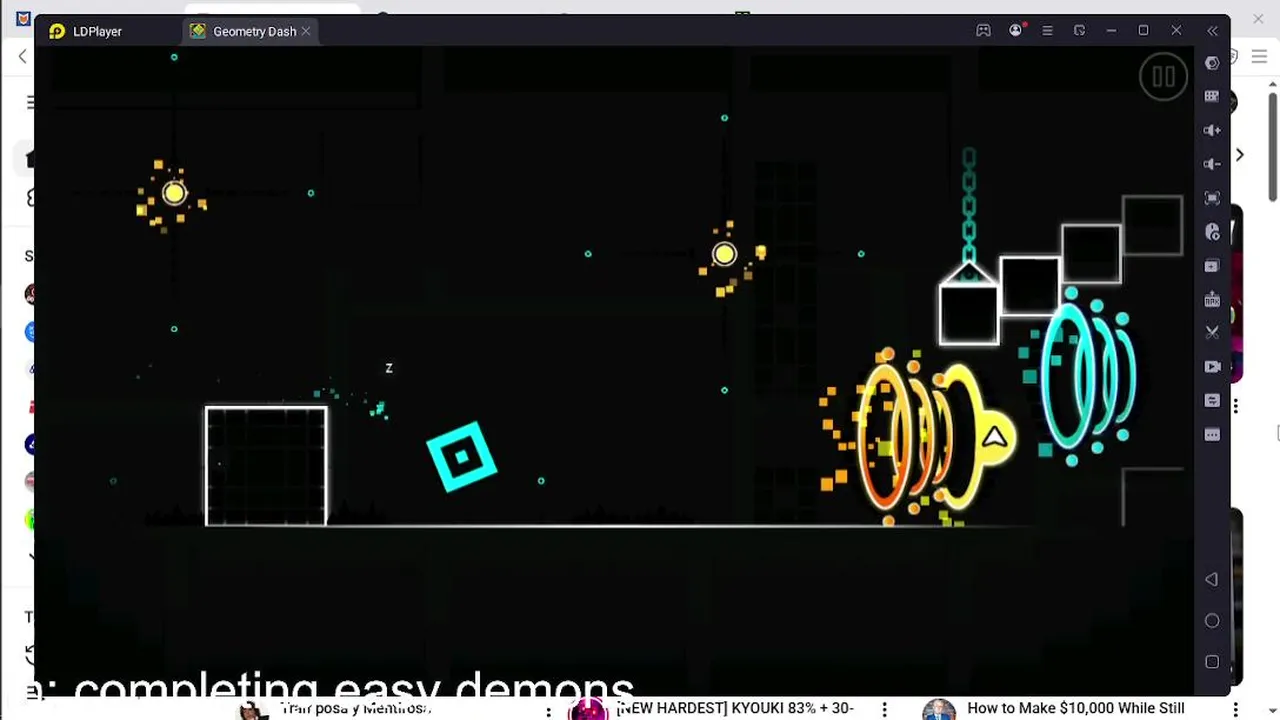
Task: Open the multi-instance sync tool icon
Action: coord(1213,266)
